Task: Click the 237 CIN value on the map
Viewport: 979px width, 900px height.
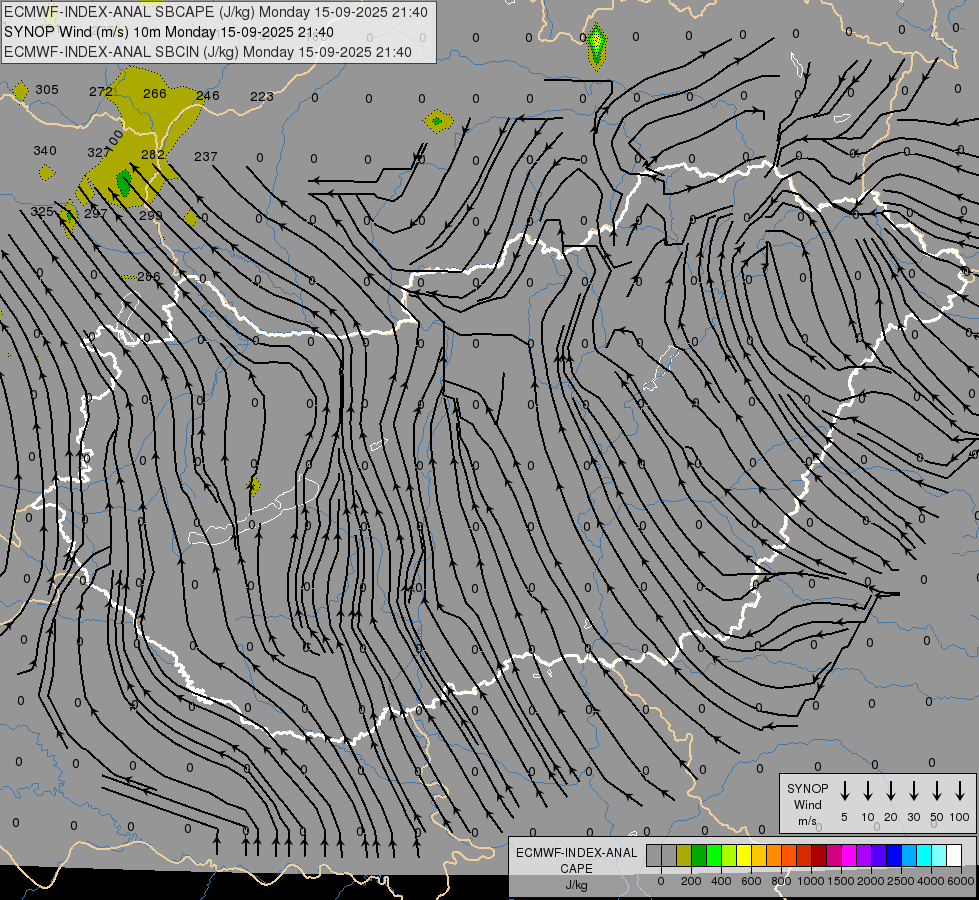Action: click(205, 156)
